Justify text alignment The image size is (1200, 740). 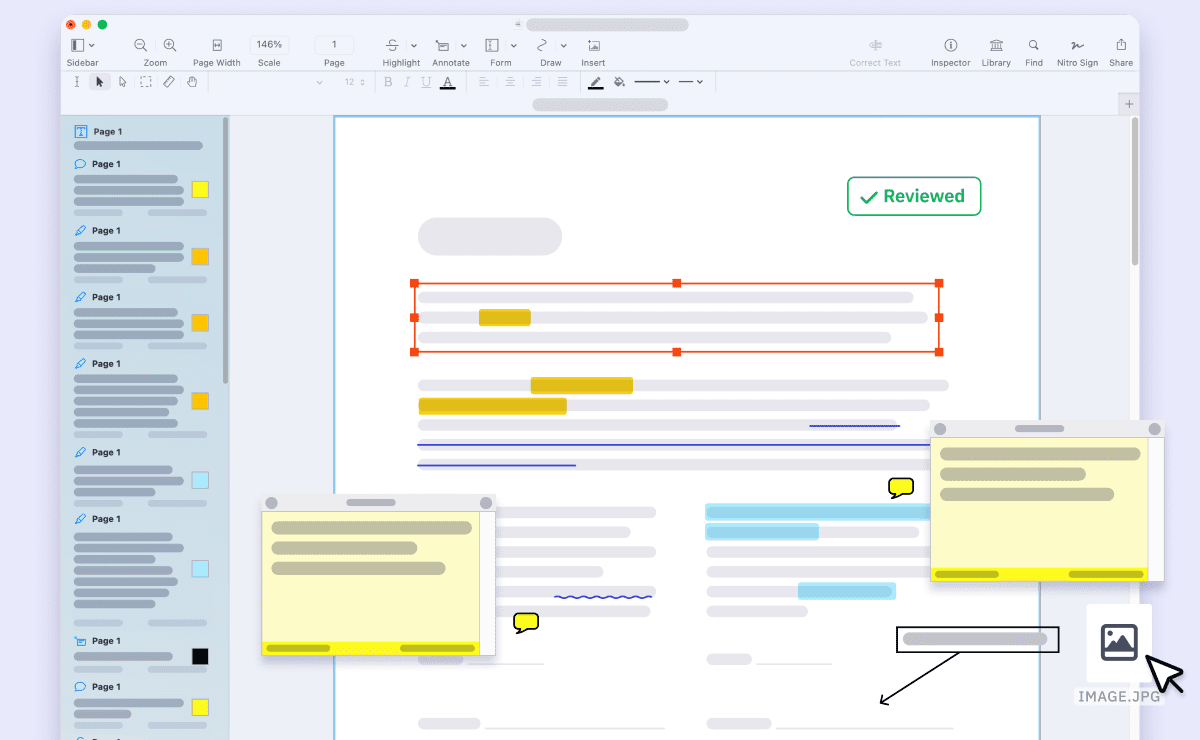click(x=562, y=82)
